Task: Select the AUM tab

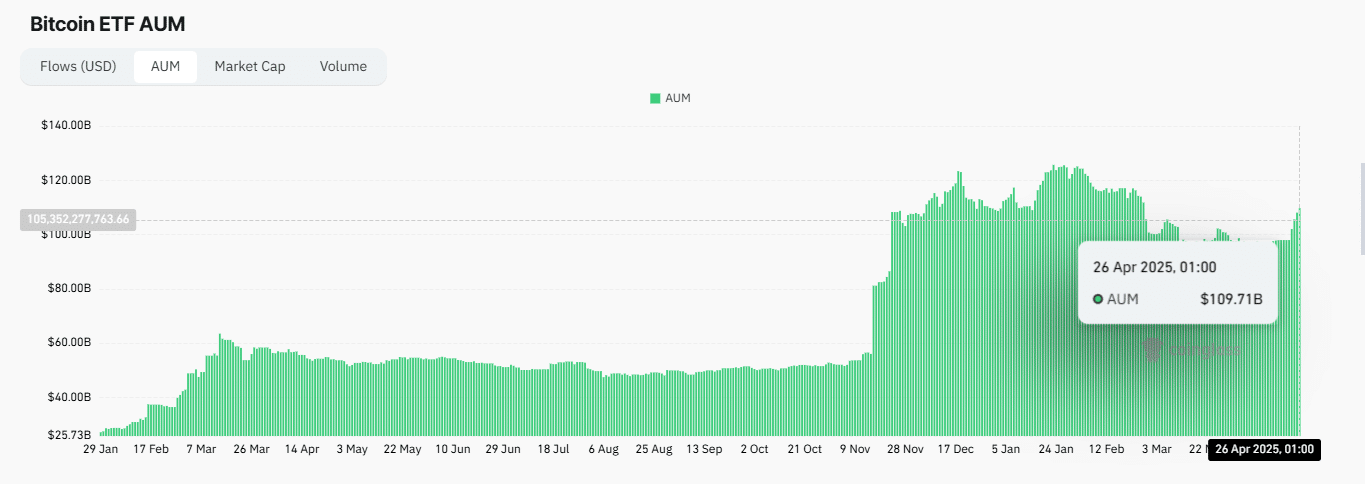Action: pos(165,67)
